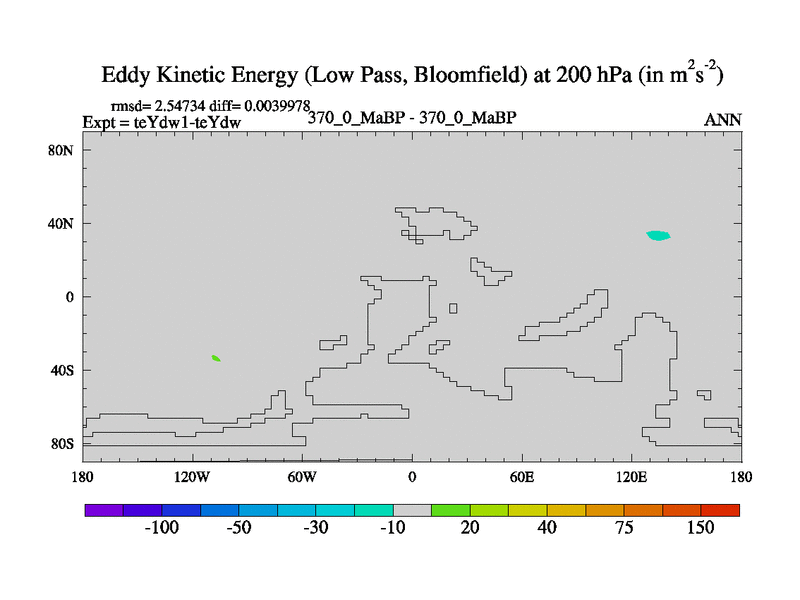The width and height of the screenshot is (800, 600).
Task: Click the ANN season label
Action: (723, 120)
